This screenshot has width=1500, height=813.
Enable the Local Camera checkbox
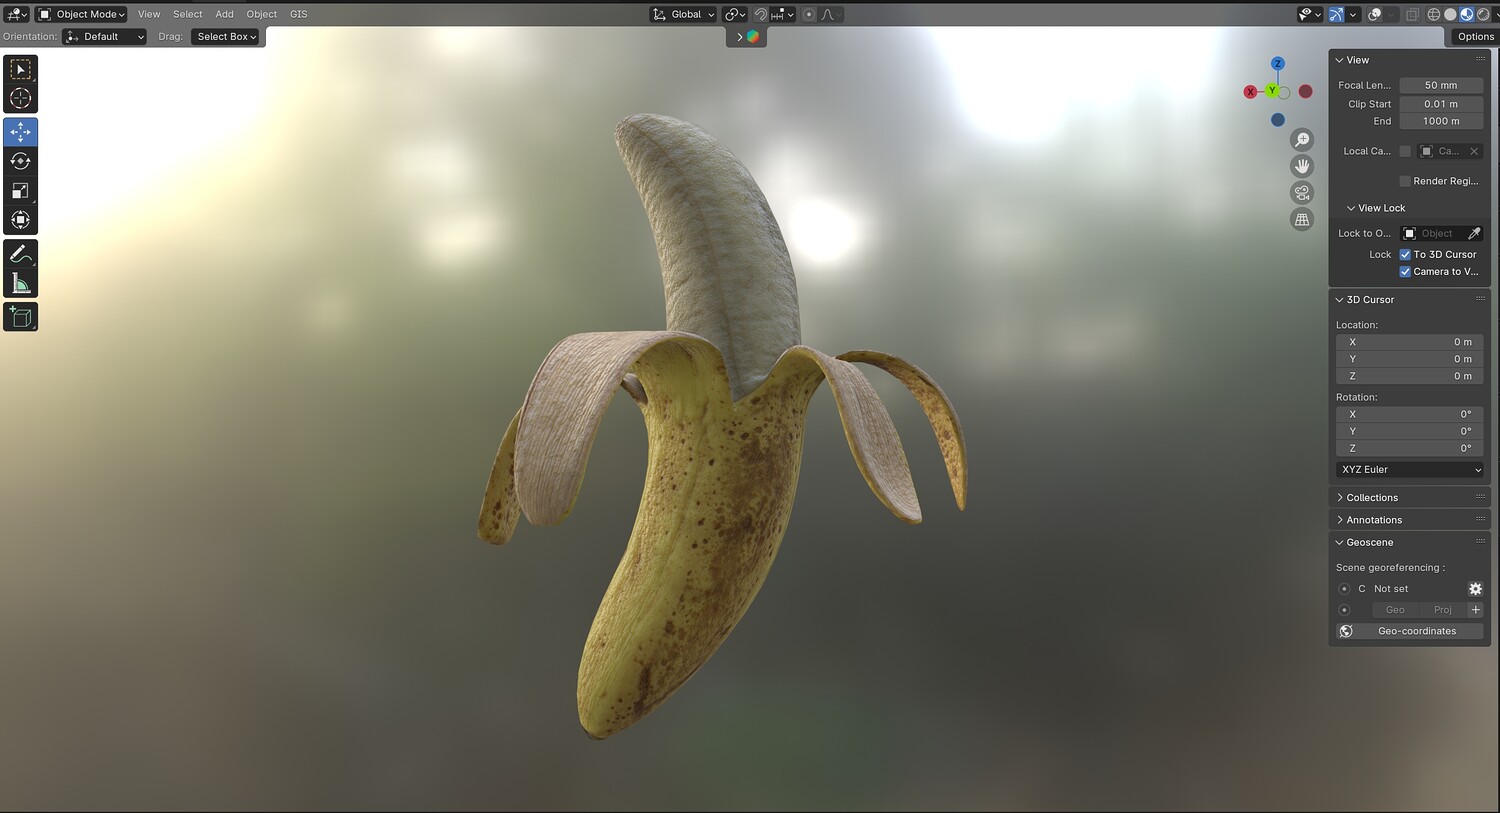click(x=1405, y=151)
